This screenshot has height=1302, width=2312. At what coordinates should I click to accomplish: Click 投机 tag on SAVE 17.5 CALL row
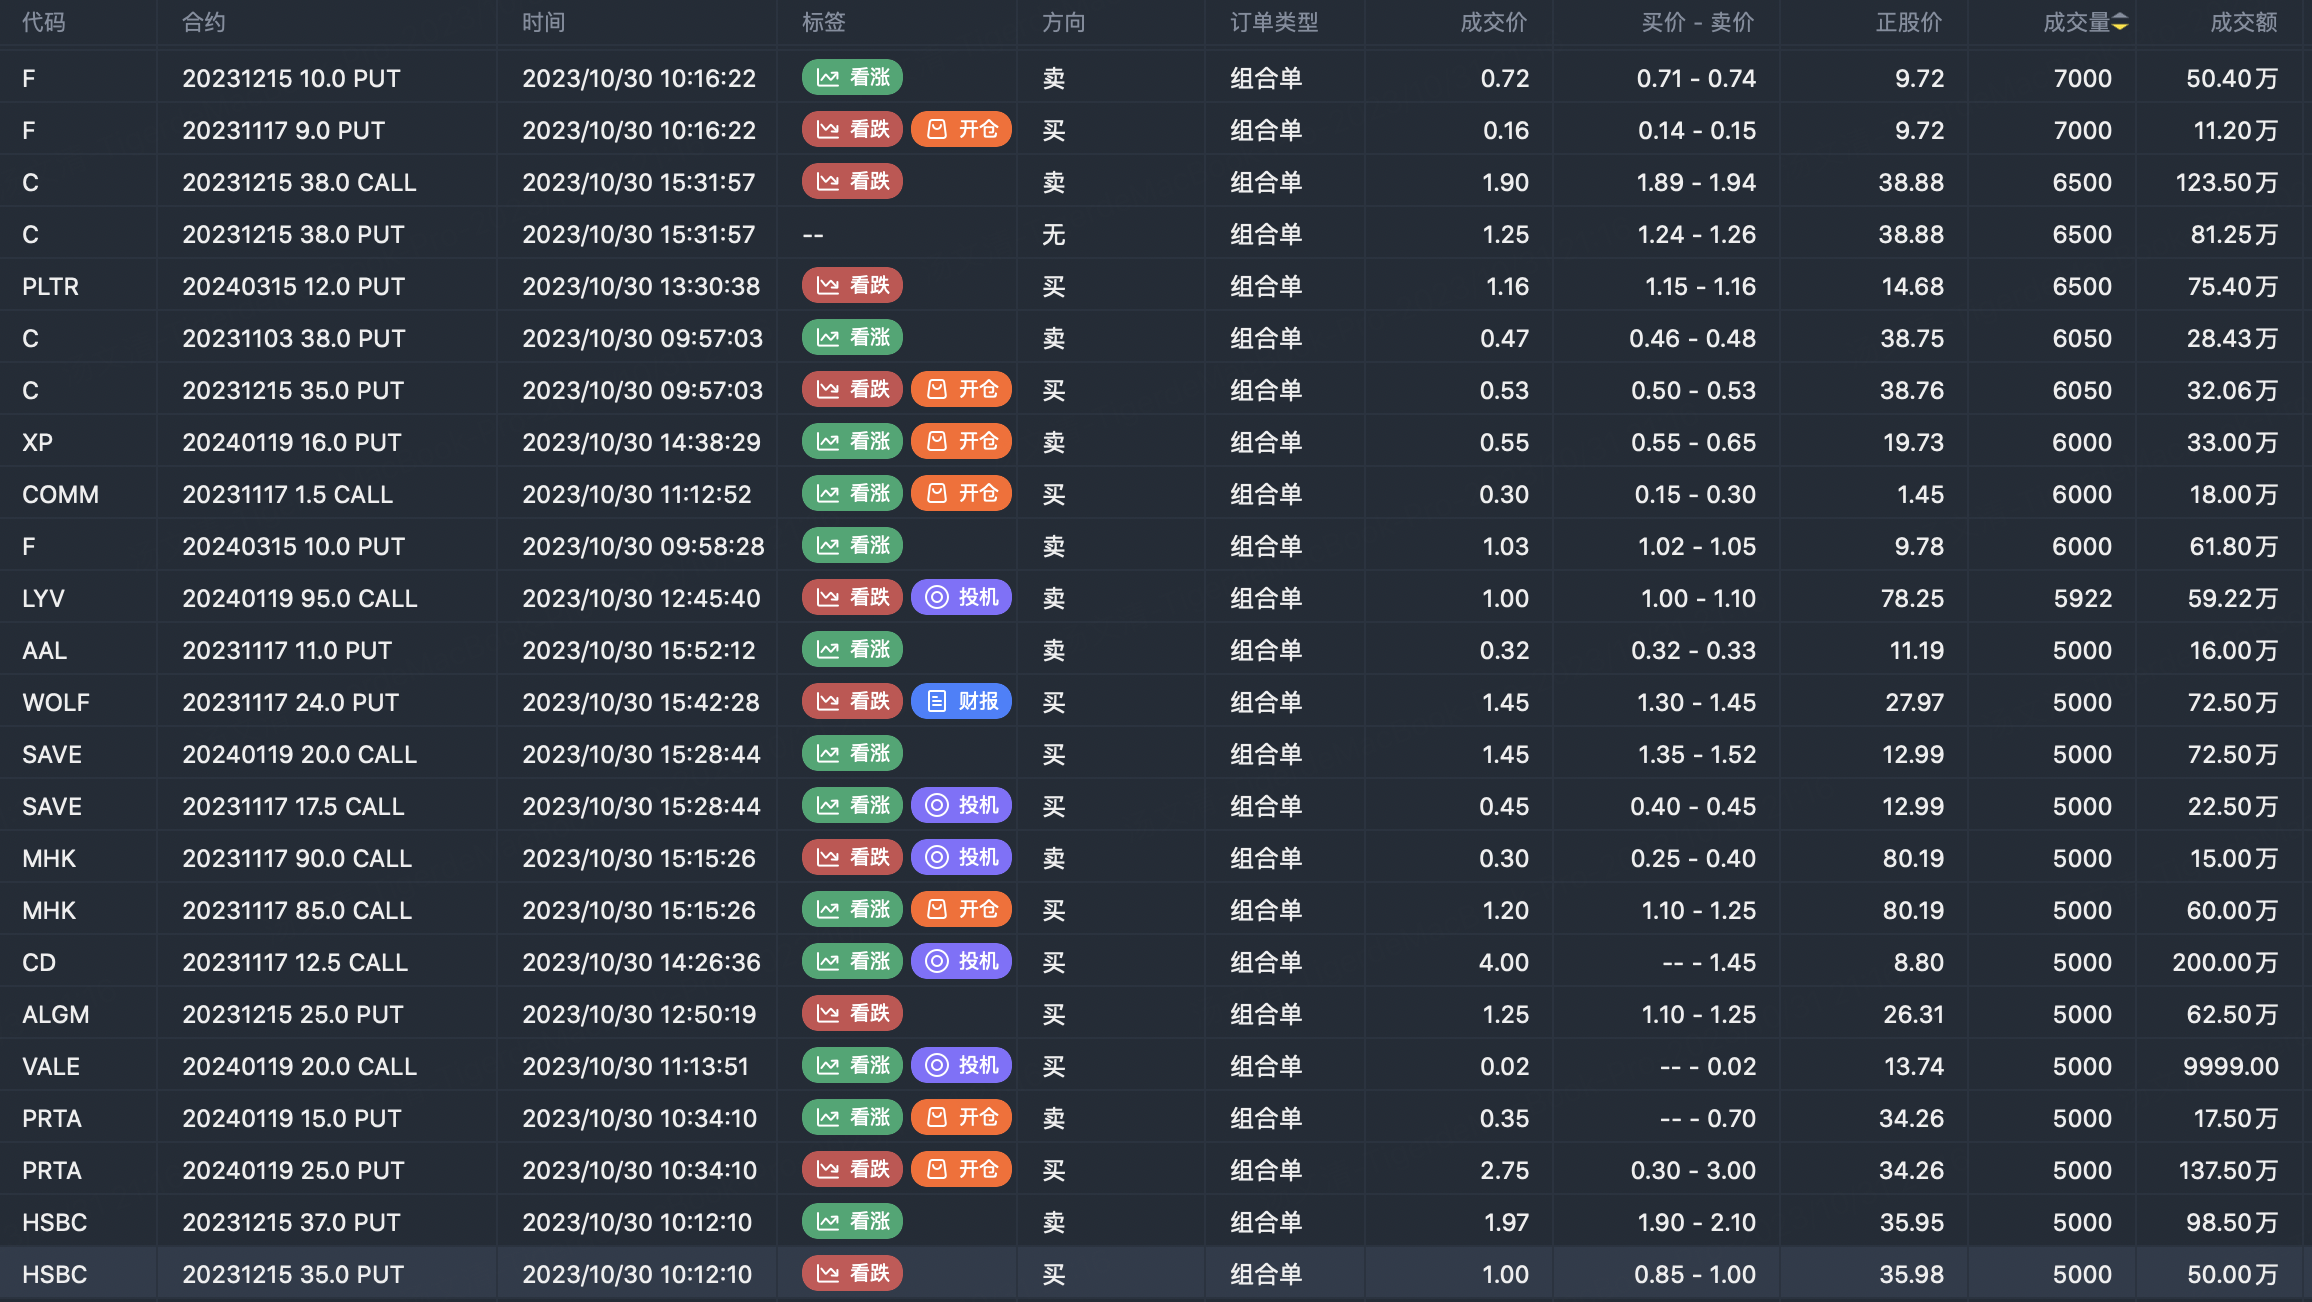tap(961, 806)
